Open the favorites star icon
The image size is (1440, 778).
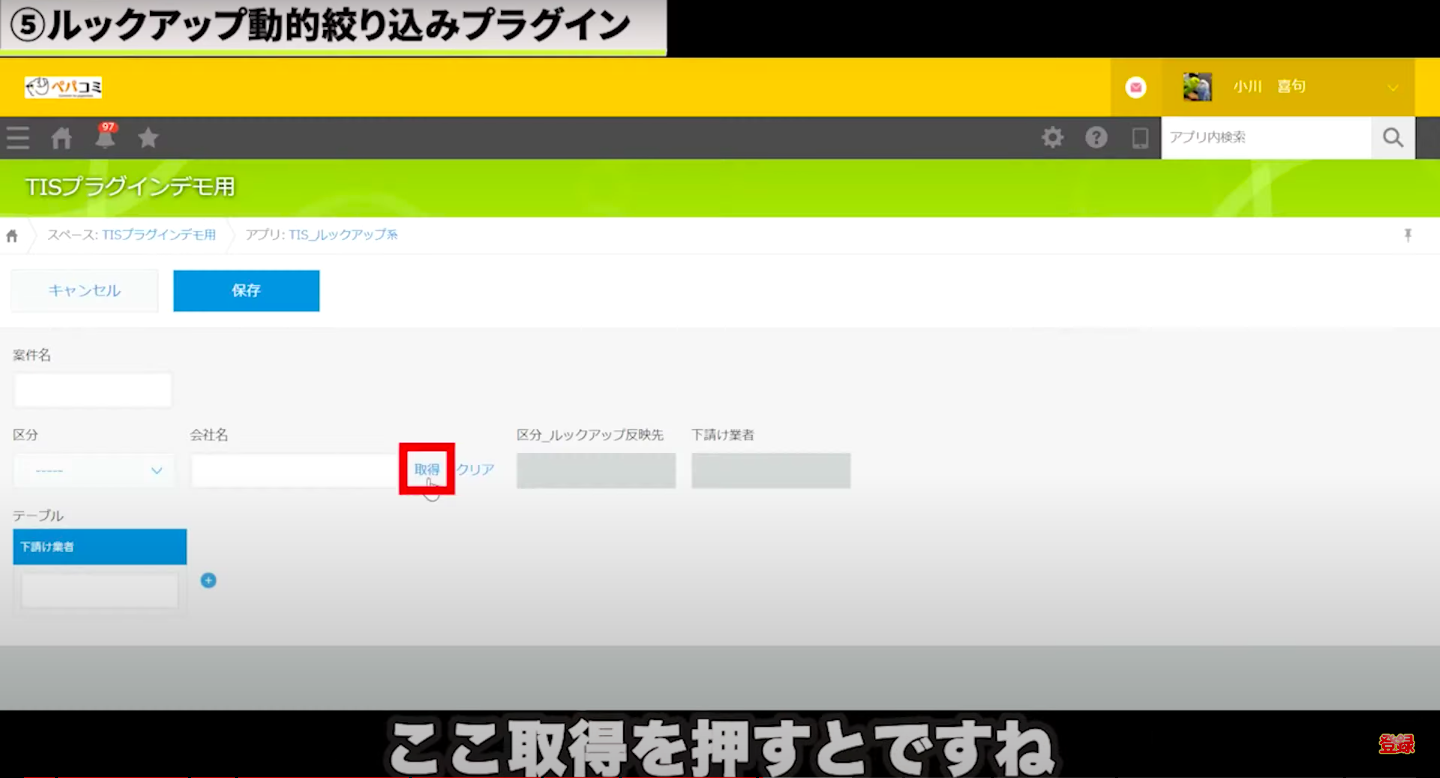pos(148,138)
